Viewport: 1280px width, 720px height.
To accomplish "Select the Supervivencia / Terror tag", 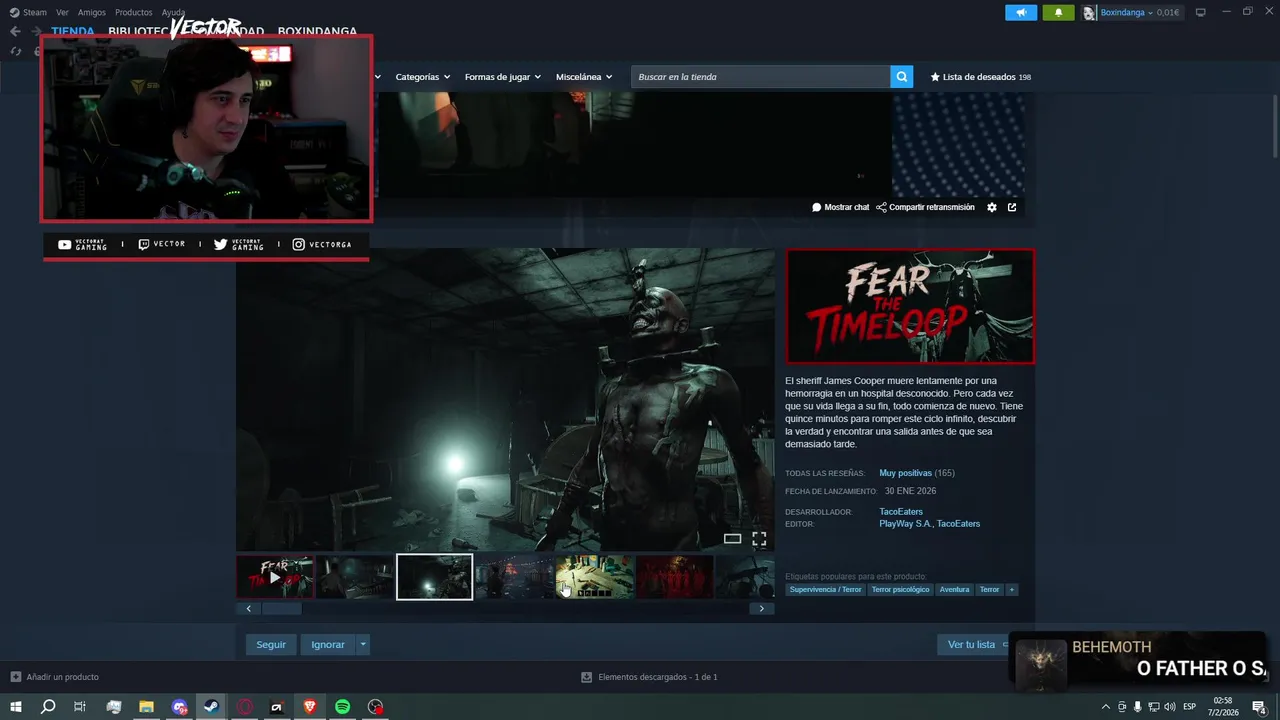I will click(x=825, y=590).
